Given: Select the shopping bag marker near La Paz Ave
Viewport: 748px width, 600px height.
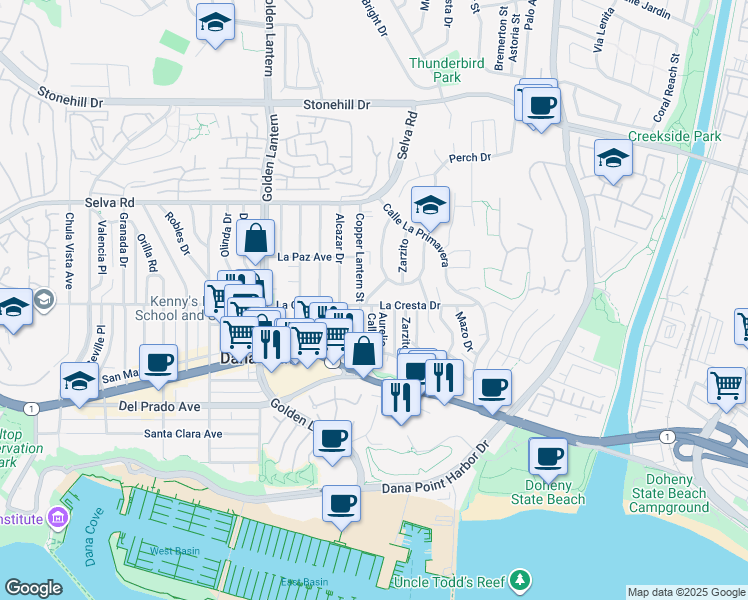Looking at the screenshot, I should [x=255, y=239].
